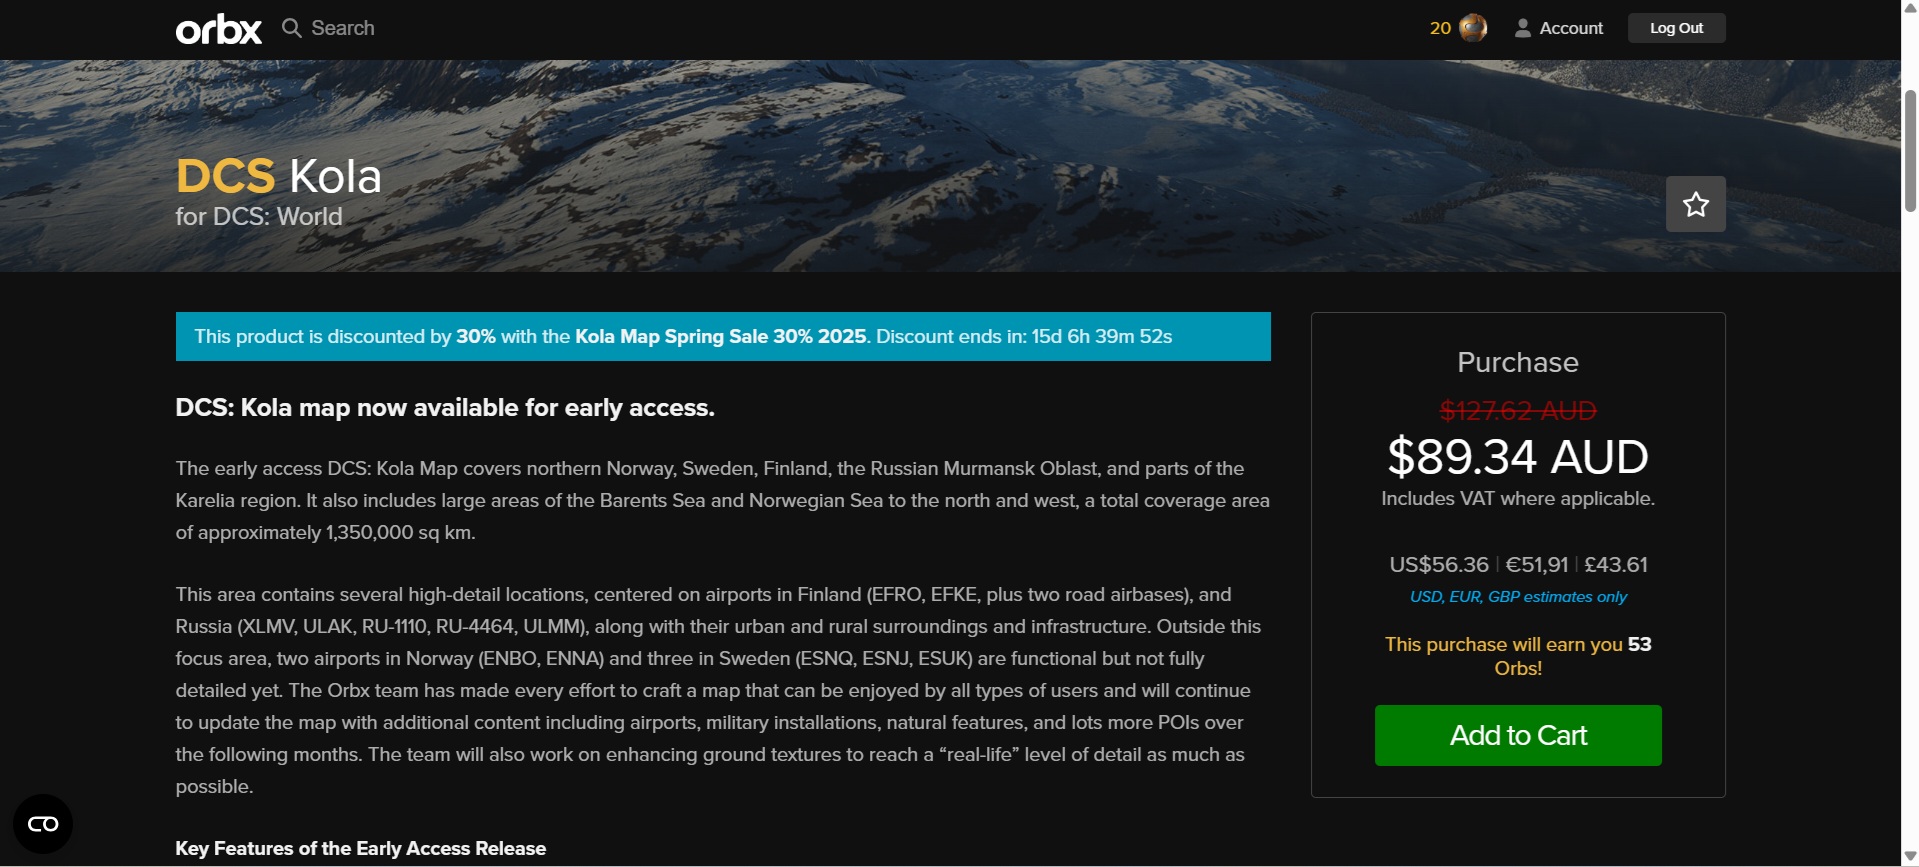1919x867 pixels.
Task: Click the Key Features section heading
Action: [x=360, y=848]
